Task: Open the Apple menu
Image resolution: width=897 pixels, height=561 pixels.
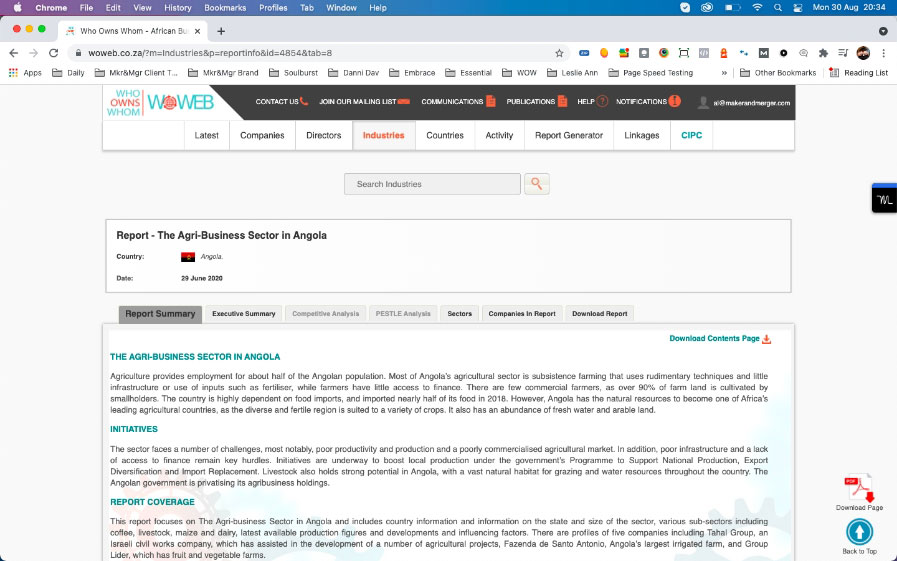Action: point(18,8)
